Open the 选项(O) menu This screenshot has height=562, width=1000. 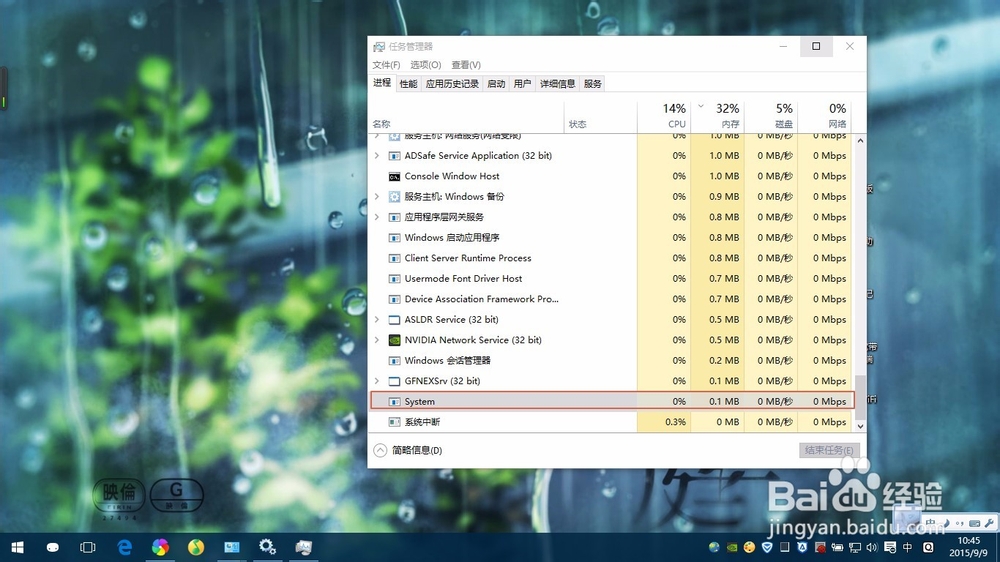(x=425, y=65)
